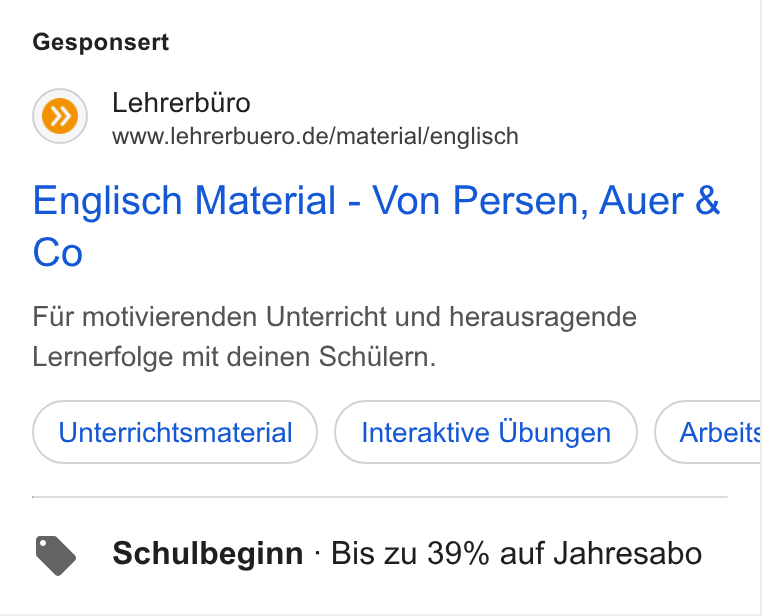Screen dimensions: 762x616
Task: Open the Bis zu 39% auf Jahresabo offer
Action: click(517, 553)
